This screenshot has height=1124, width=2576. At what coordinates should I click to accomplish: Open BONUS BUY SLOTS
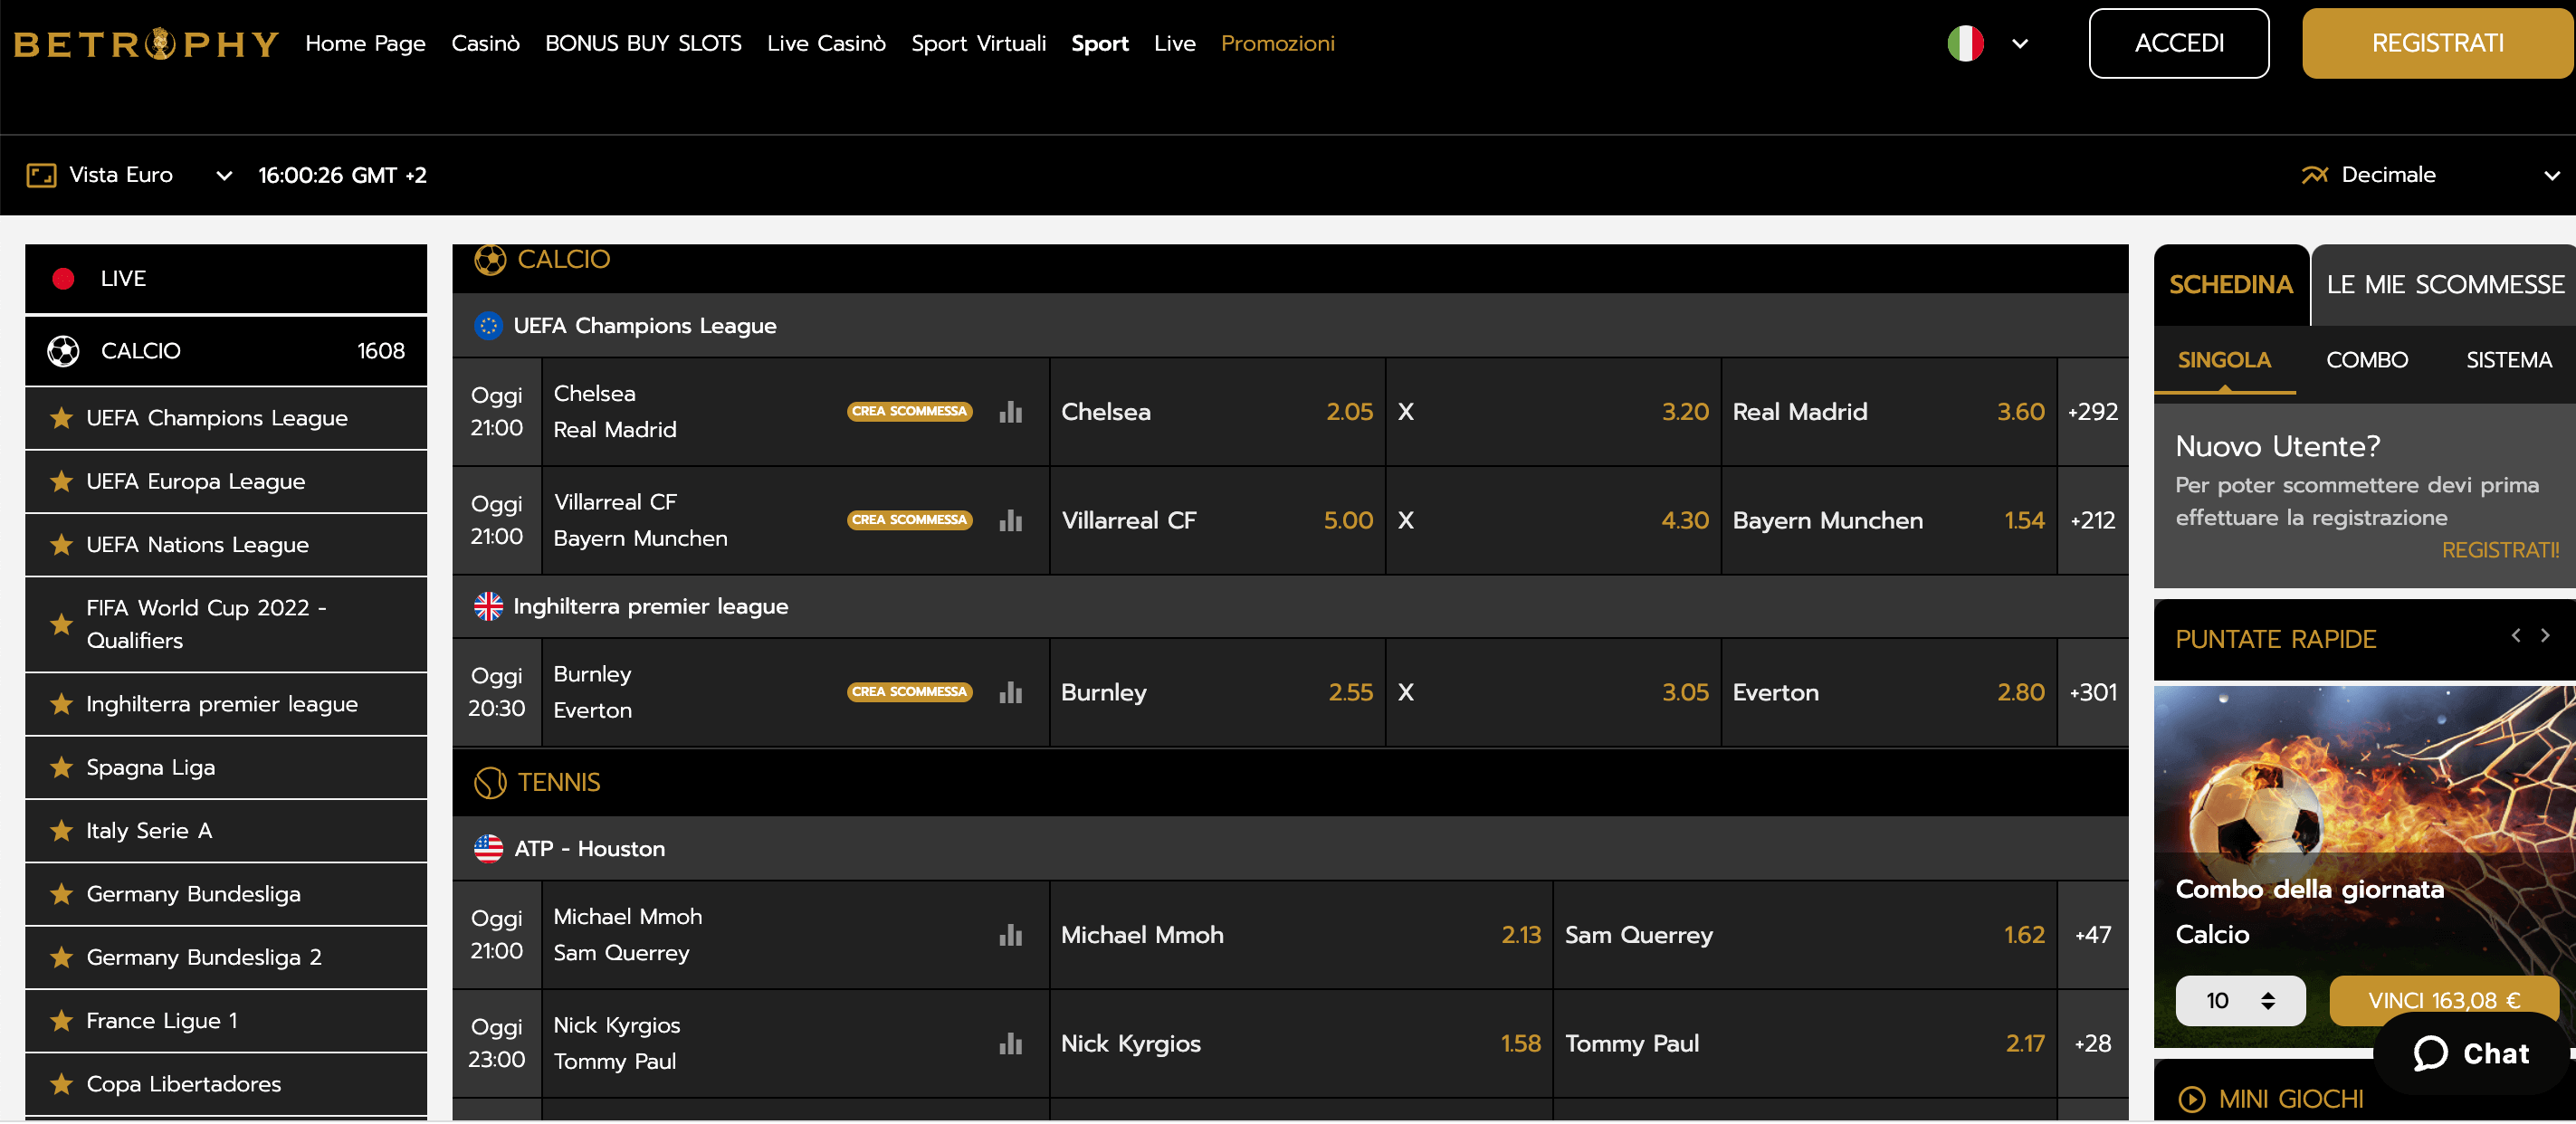(643, 44)
